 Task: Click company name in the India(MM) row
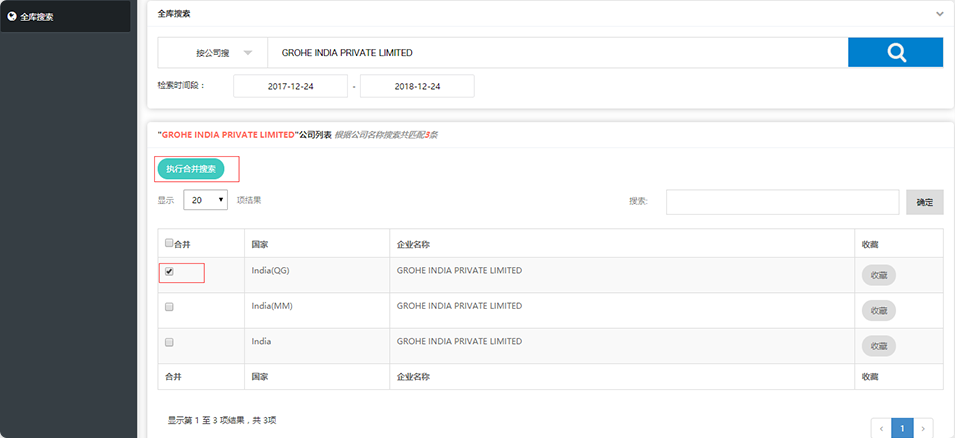pos(459,306)
